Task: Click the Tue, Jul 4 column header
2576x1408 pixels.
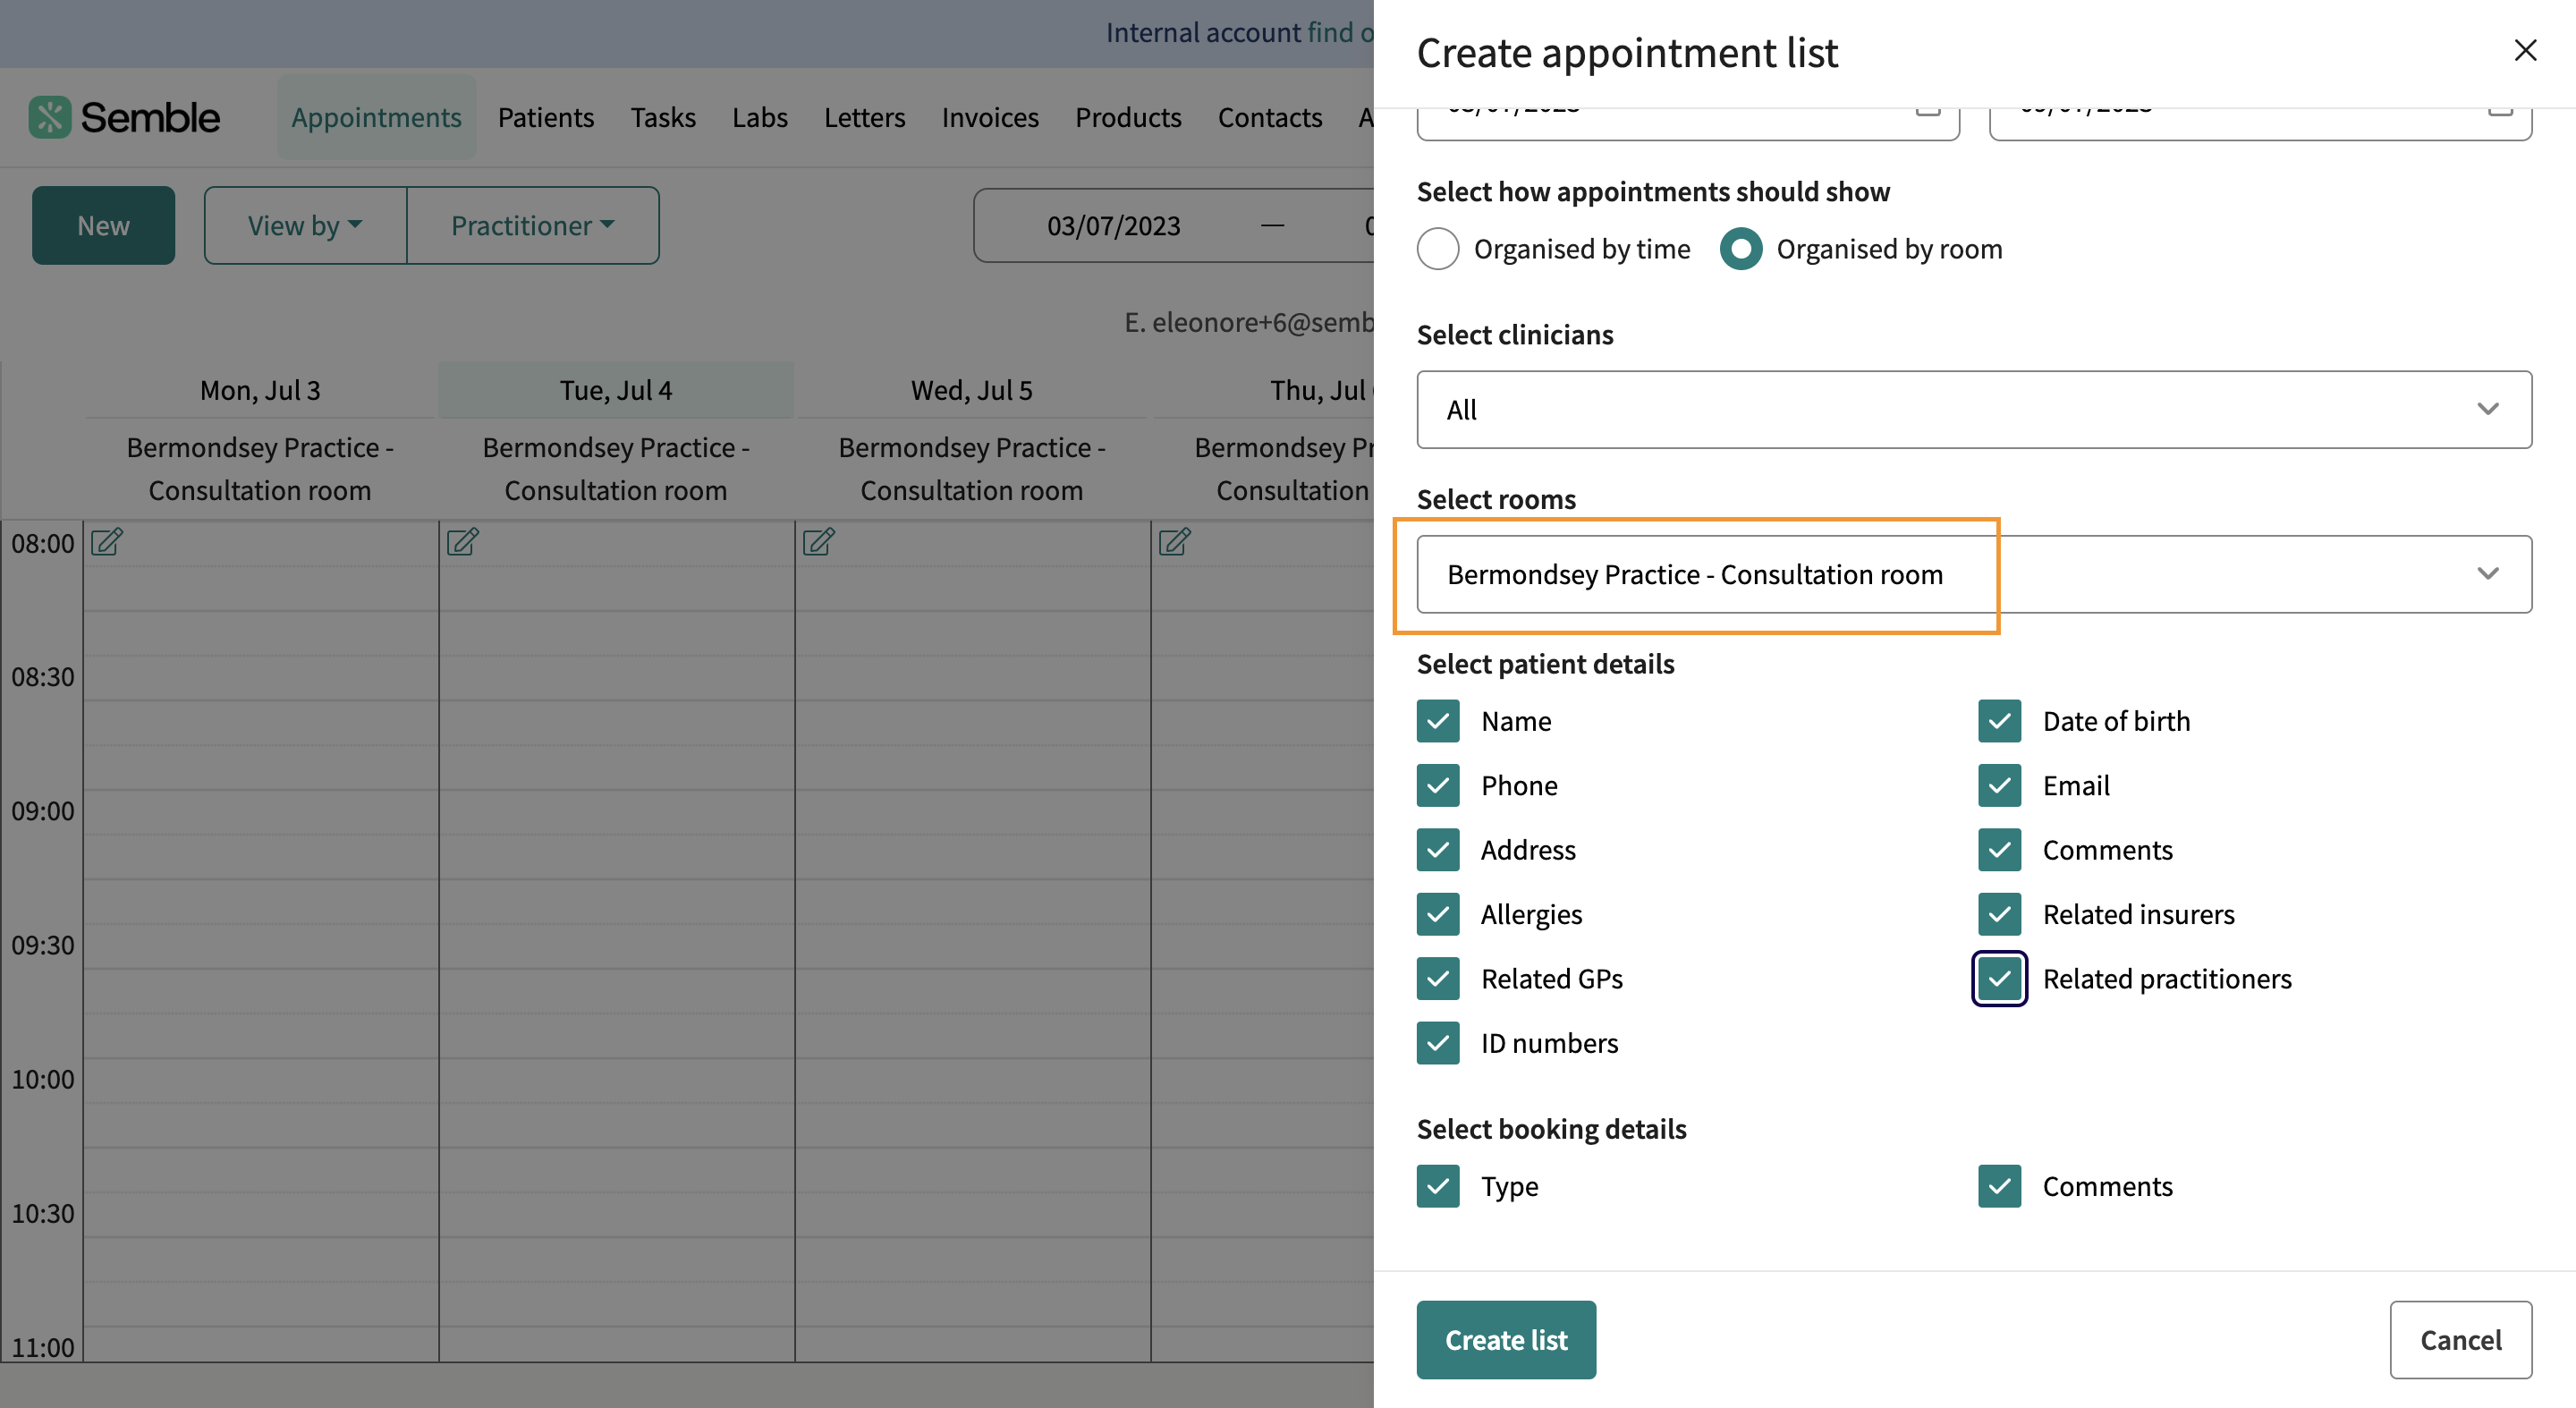Action: click(616, 390)
